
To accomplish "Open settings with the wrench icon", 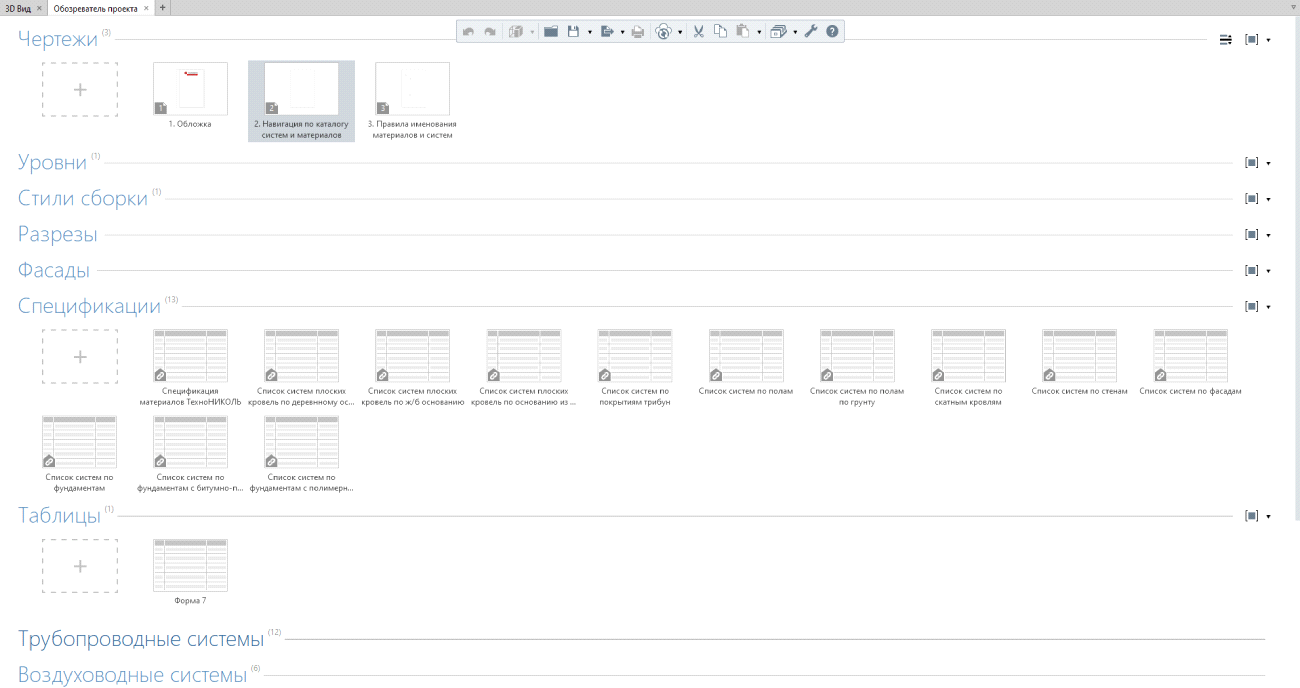I will pos(811,32).
